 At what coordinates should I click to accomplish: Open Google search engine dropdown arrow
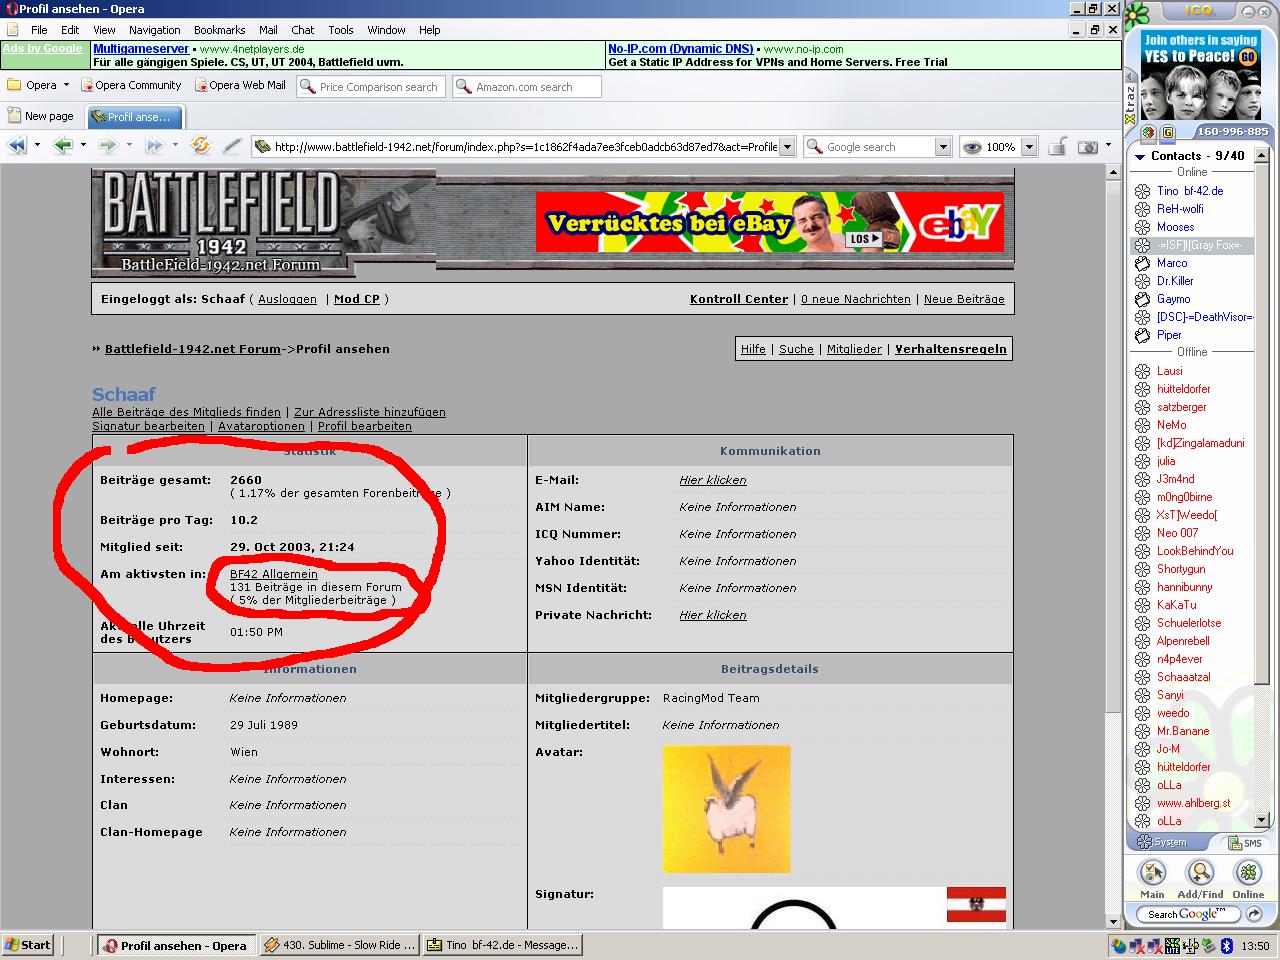click(x=942, y=147)
